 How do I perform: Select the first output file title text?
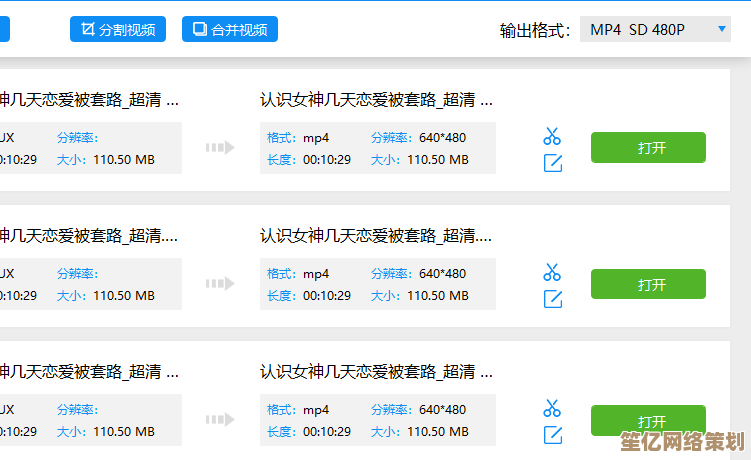(x=376, y=100)
